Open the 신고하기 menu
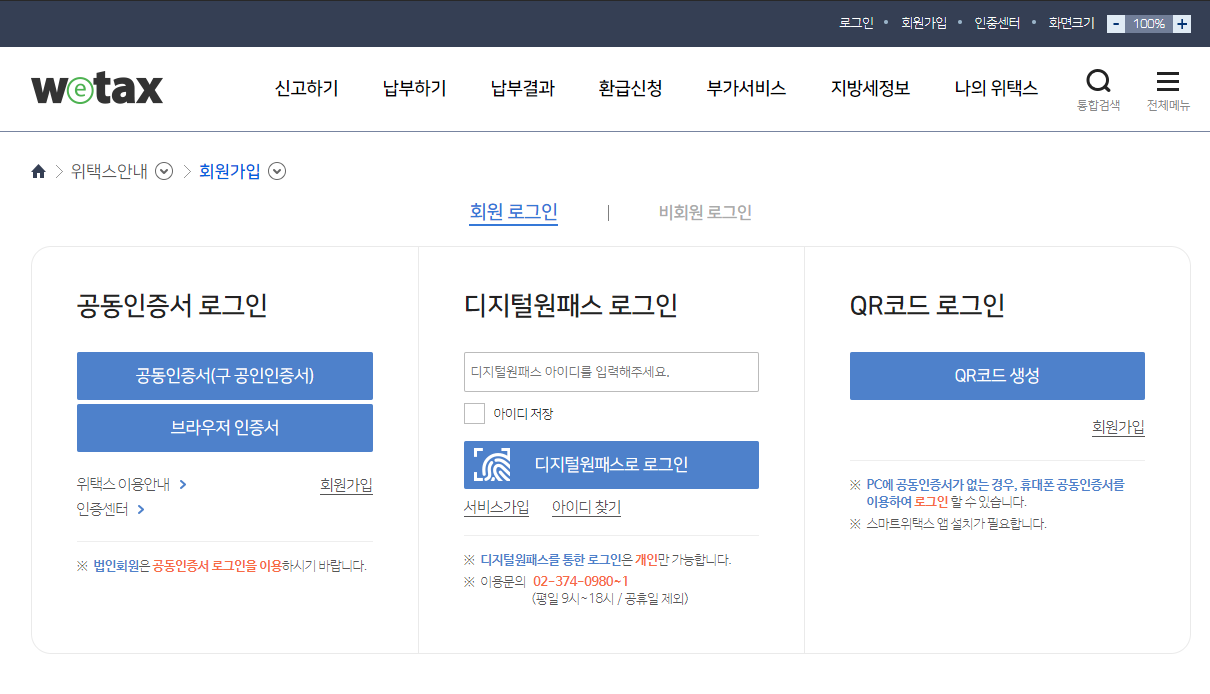Screen dimensions: 1210x694 pos(307,88)
